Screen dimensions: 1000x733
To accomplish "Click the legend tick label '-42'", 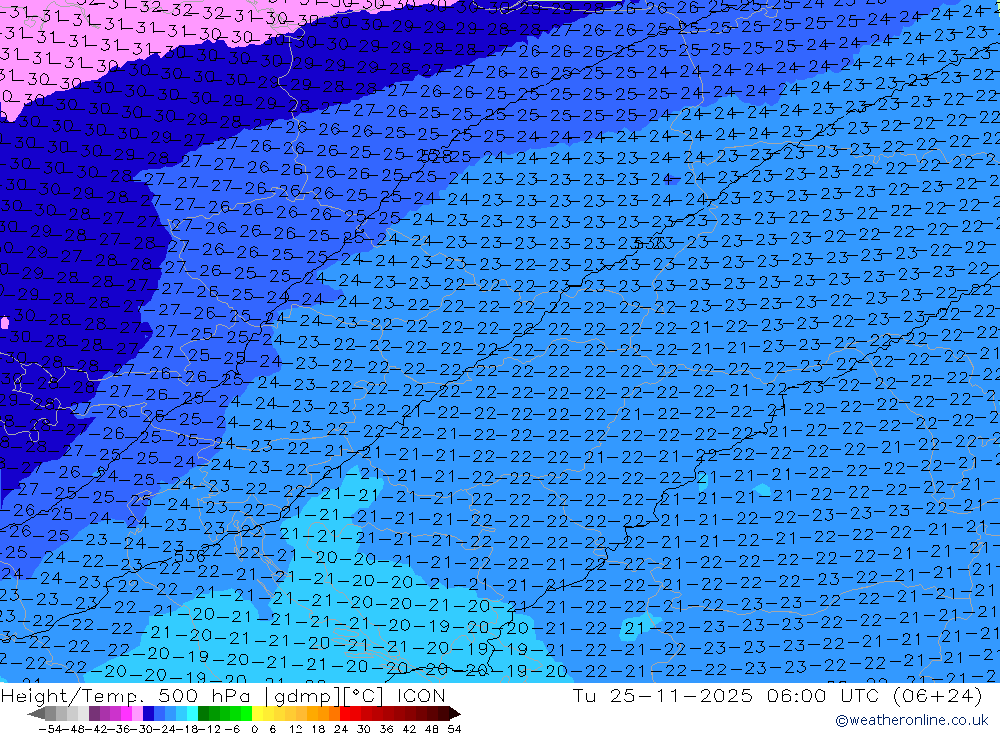I will click(x=97, y=729).
